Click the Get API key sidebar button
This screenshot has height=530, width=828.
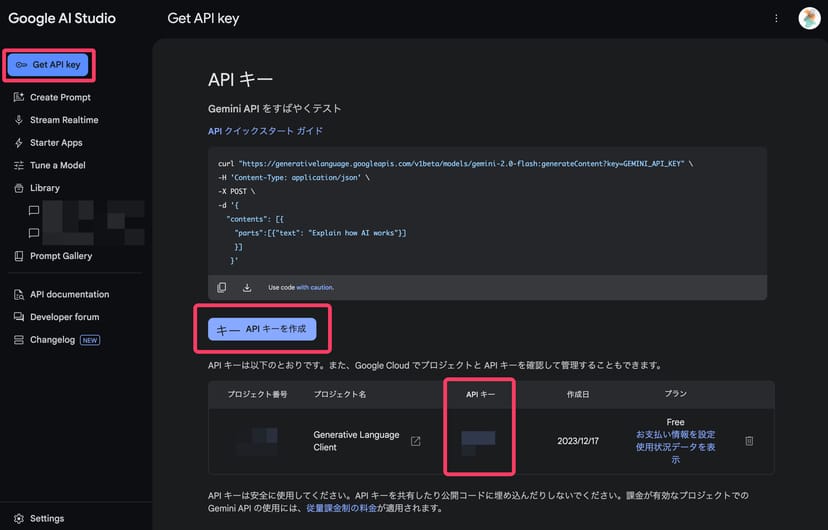(50, 65)
